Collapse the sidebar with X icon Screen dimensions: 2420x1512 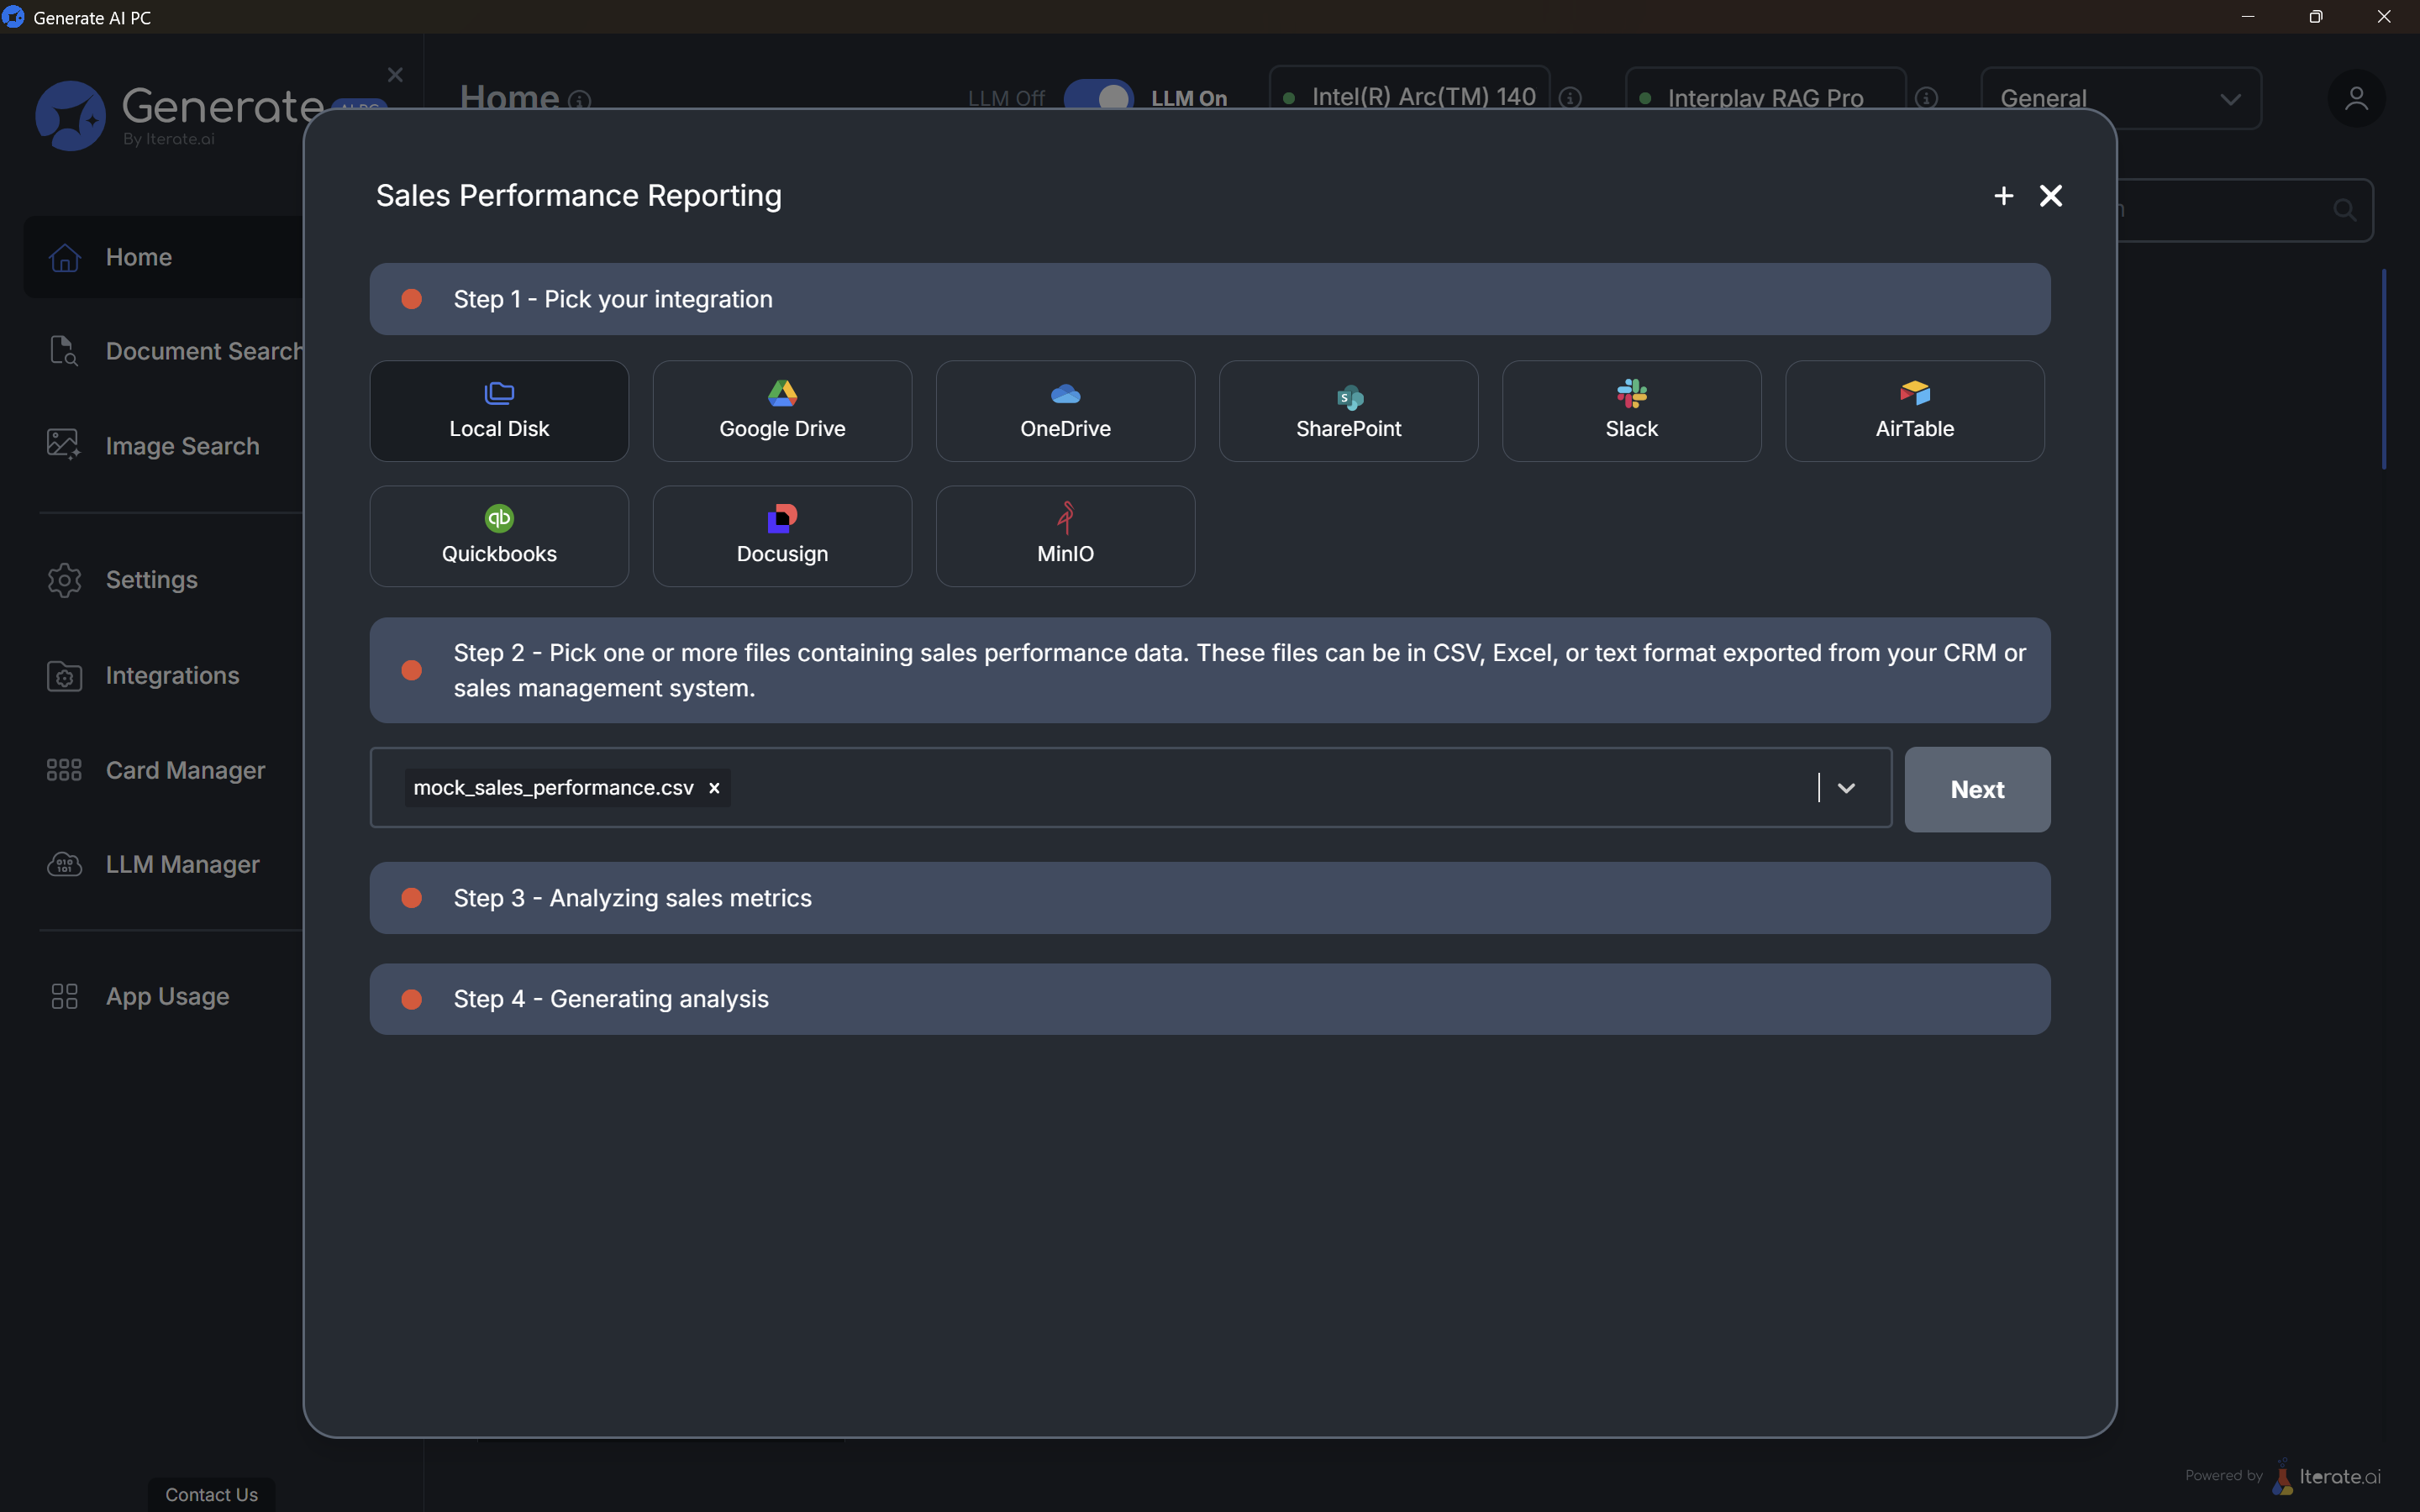395,75
